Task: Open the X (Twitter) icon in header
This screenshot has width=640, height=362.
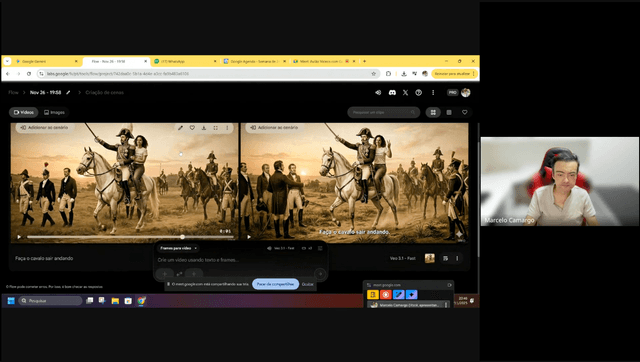Action: pos(405,93)
